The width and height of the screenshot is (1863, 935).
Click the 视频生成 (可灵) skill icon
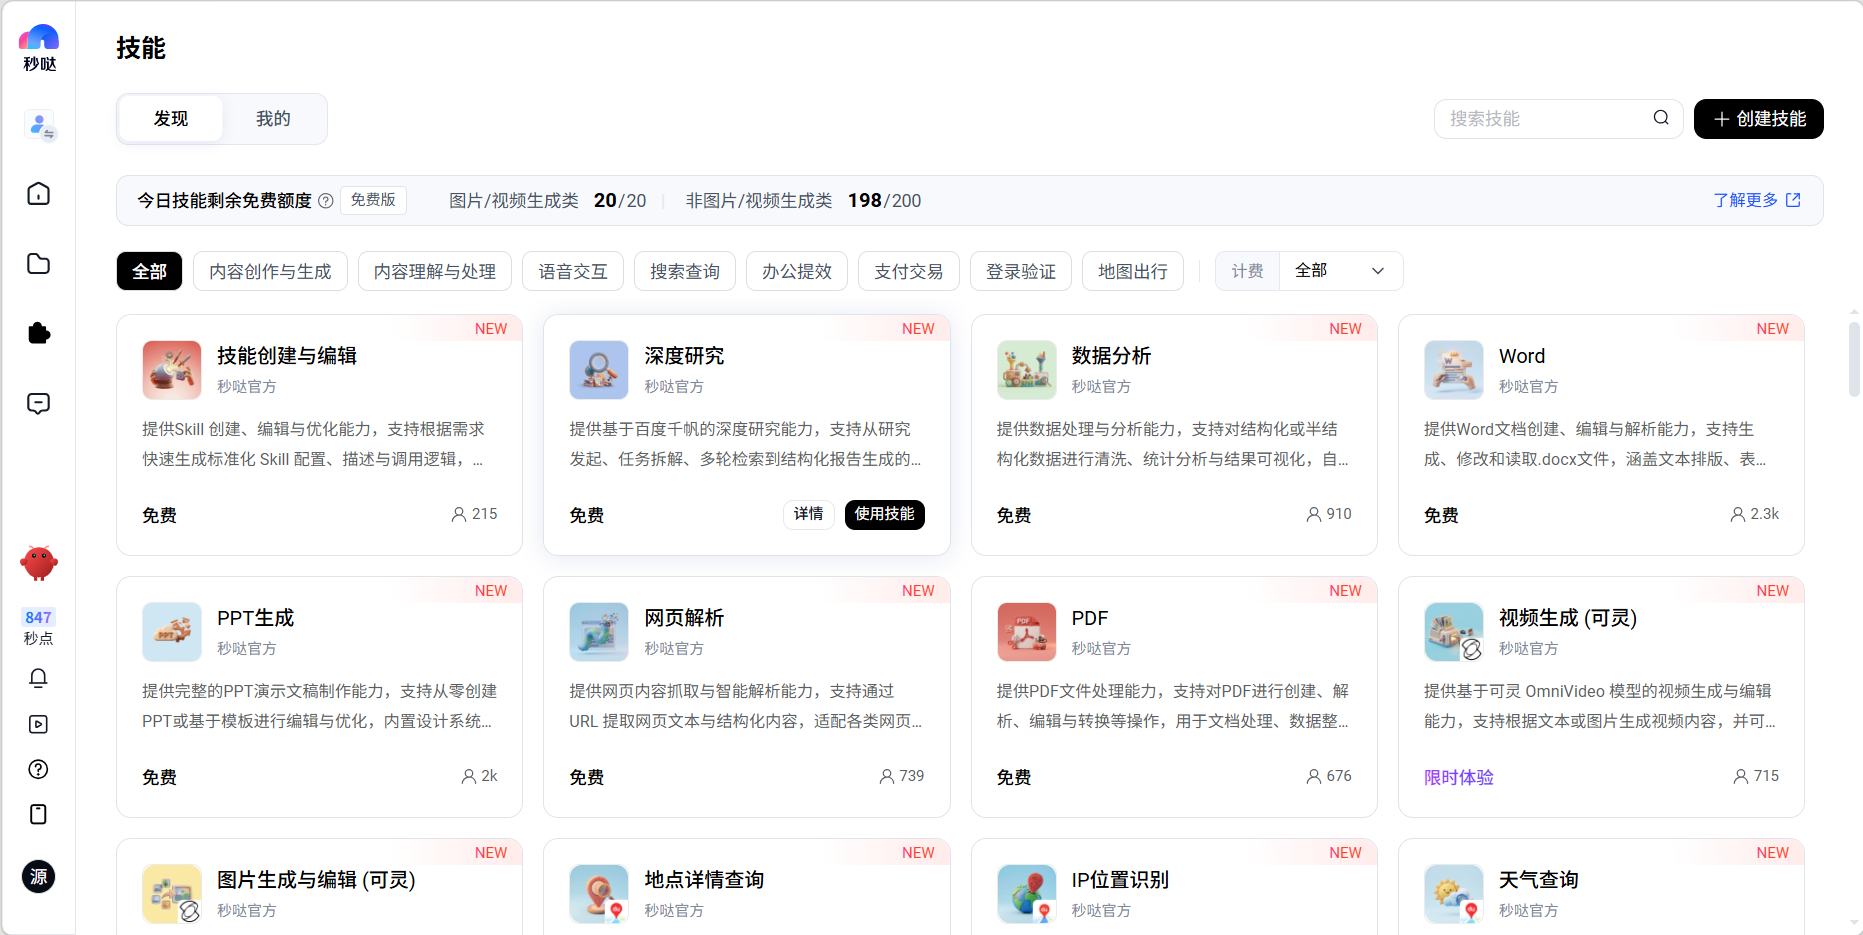click(x=1454, y=632)
